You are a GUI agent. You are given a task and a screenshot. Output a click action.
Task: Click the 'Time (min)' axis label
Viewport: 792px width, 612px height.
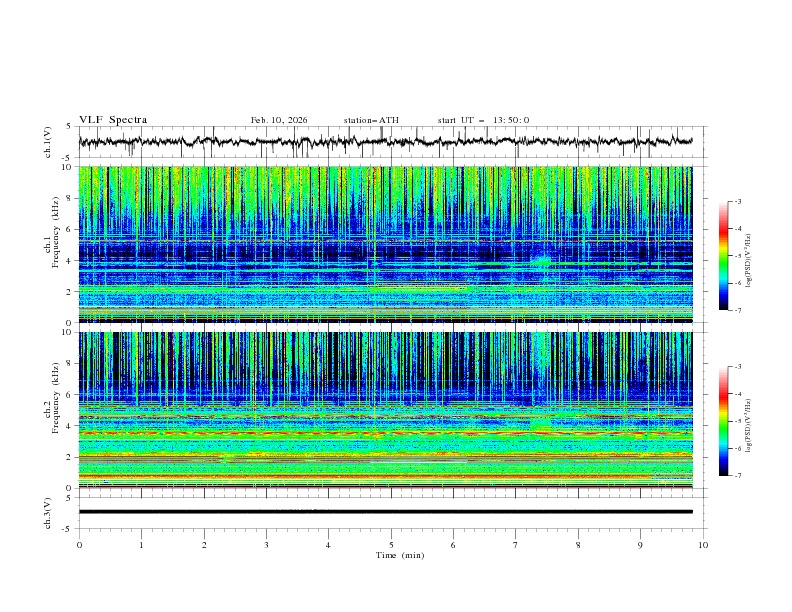pos(400,555)
